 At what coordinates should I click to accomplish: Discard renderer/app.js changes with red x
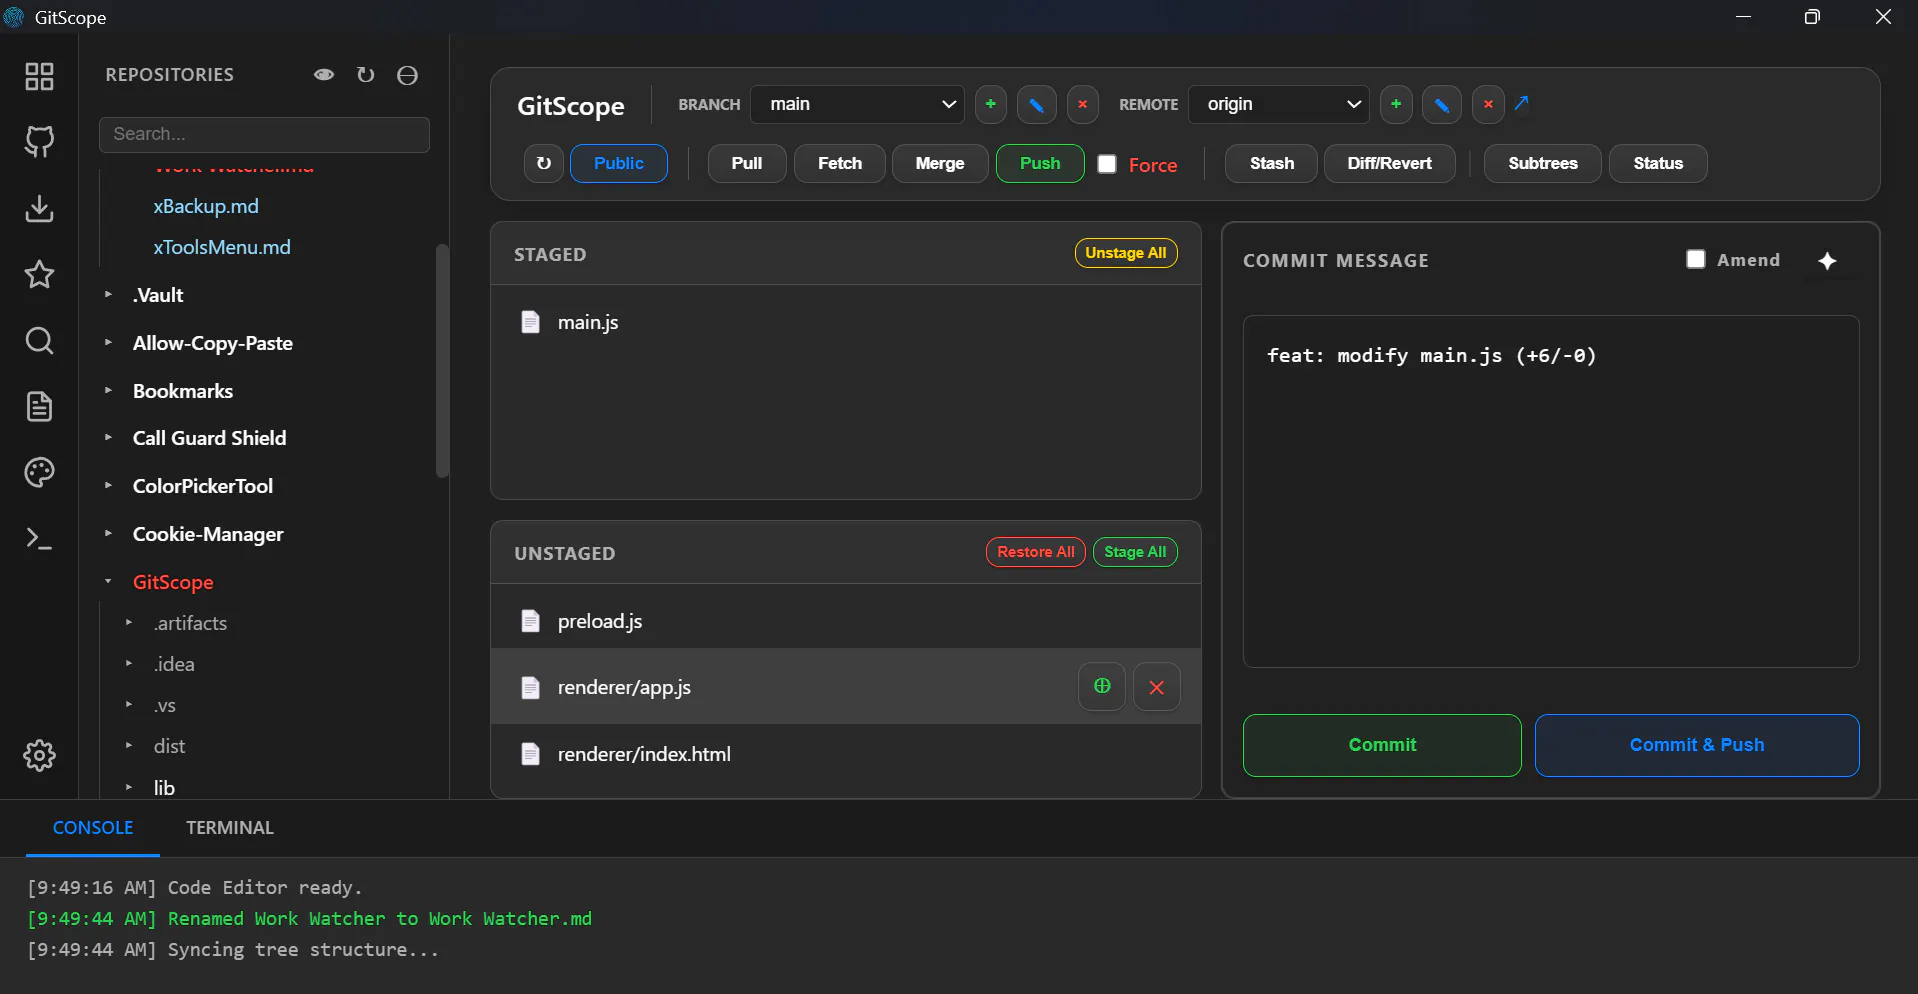[1156, 686]
